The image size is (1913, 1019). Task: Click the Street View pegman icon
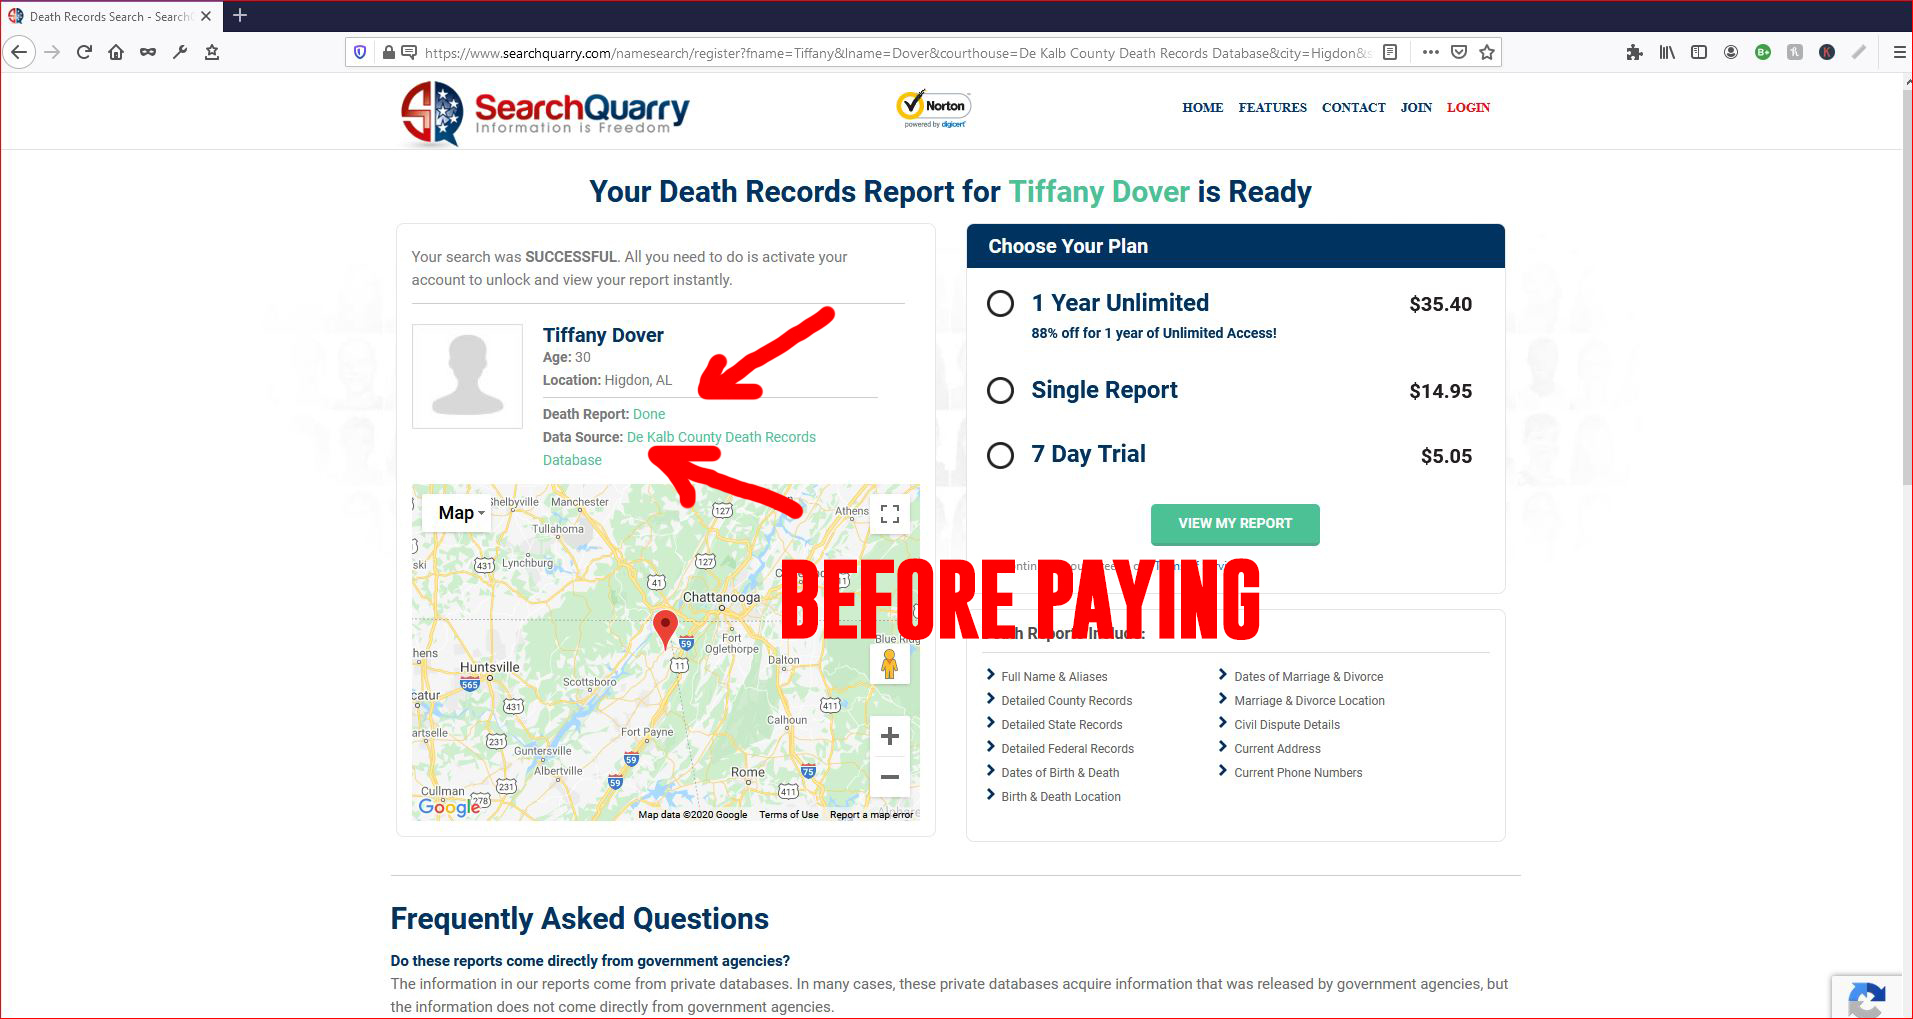coord(889,664)
